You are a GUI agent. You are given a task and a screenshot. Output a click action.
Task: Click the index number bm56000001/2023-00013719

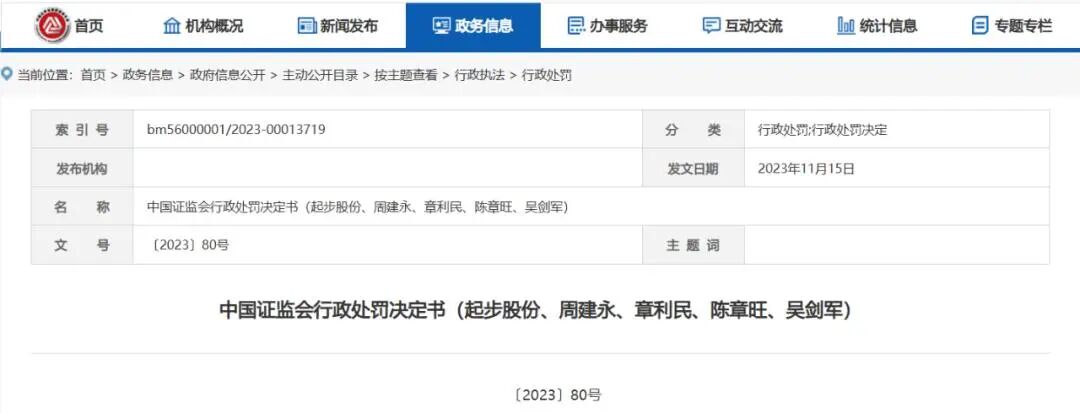pyautogui.click(x=236, y=129)
